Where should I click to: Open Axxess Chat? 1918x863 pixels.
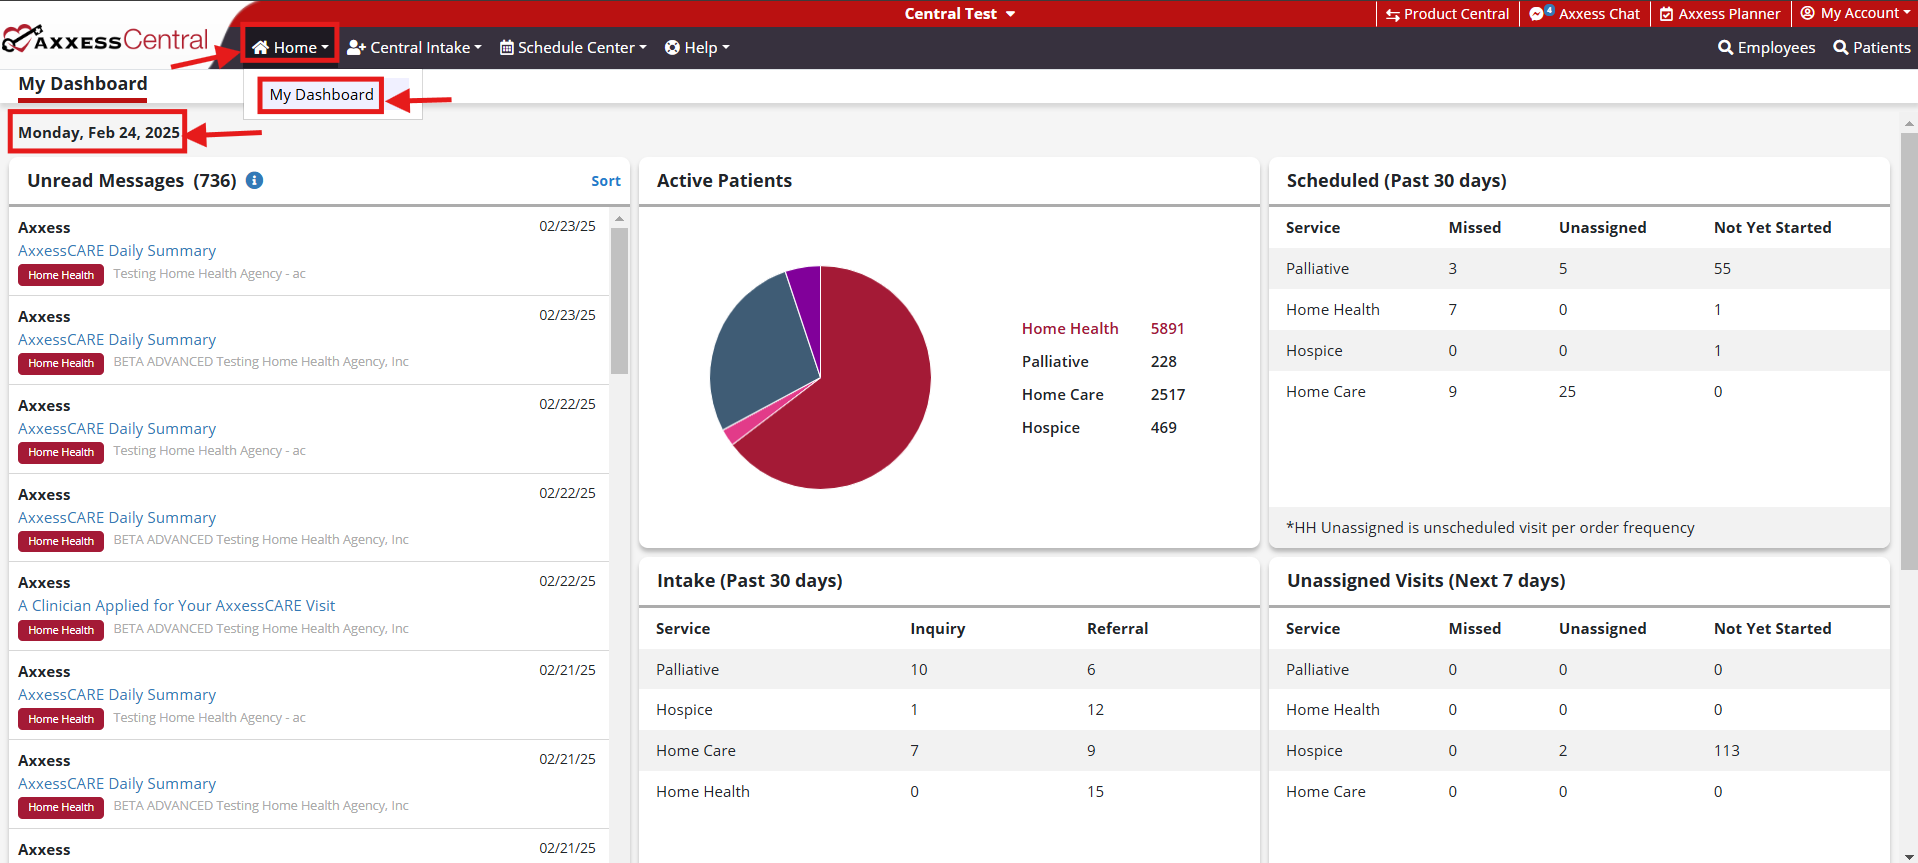[1585, 14]
